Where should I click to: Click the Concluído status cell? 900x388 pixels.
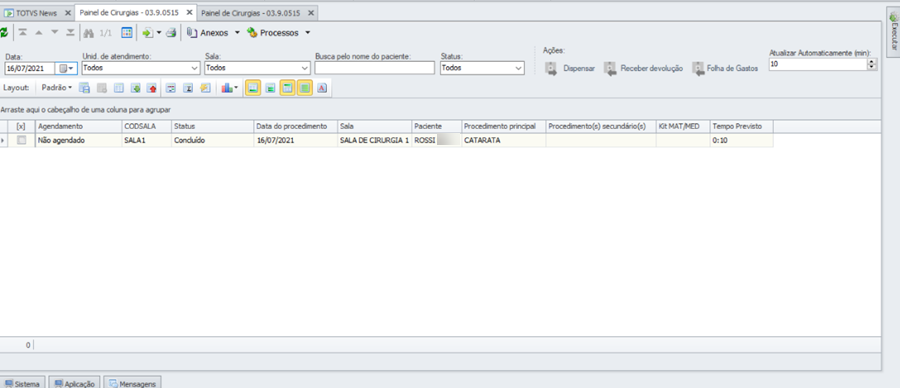pos(212,140)
